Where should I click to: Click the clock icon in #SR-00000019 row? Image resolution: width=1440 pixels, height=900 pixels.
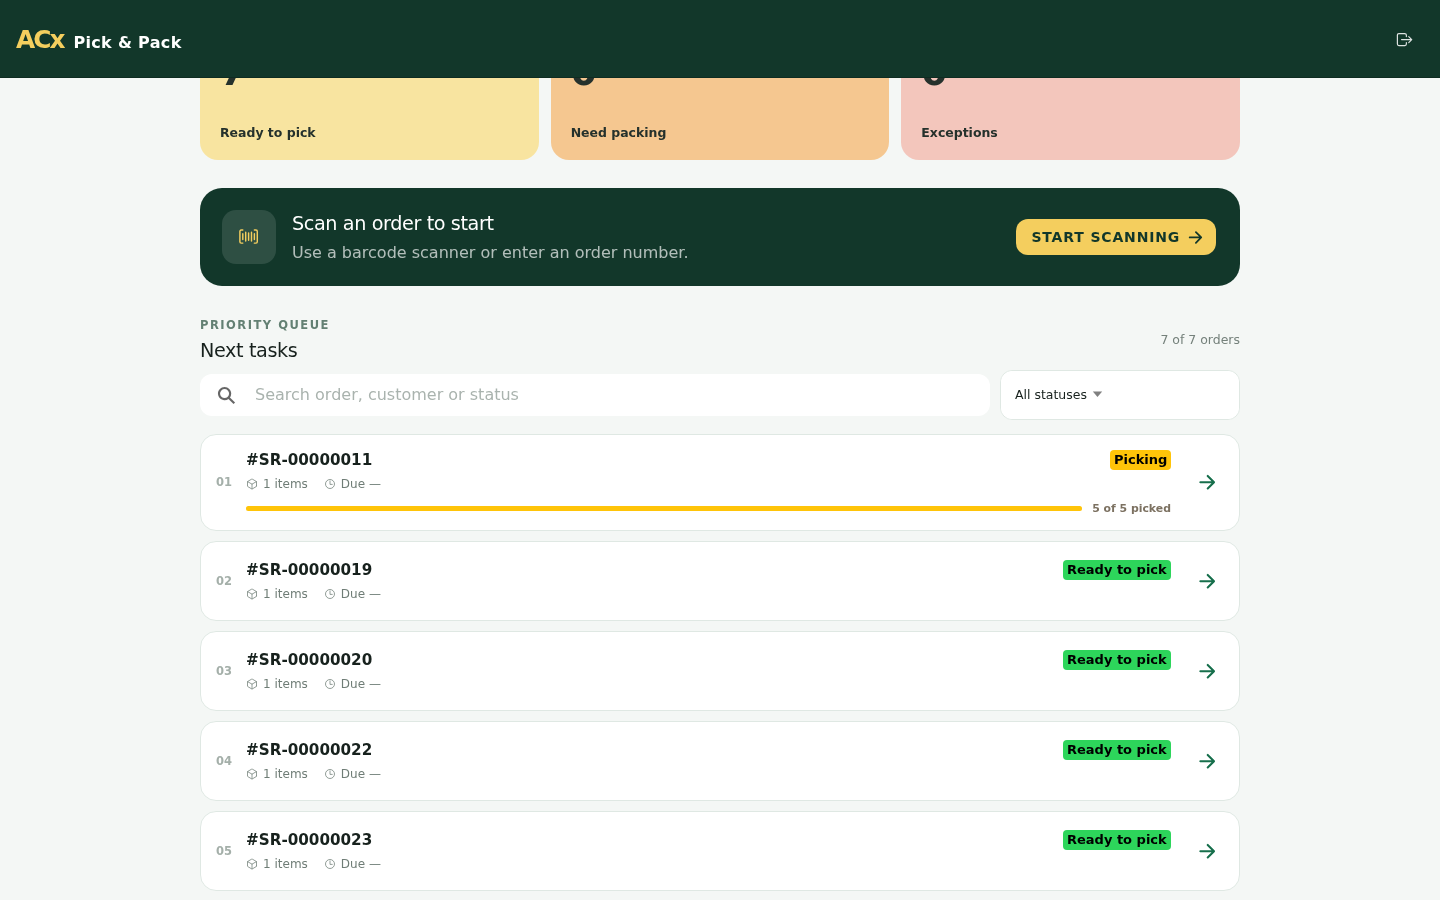[x=330, y=594]
